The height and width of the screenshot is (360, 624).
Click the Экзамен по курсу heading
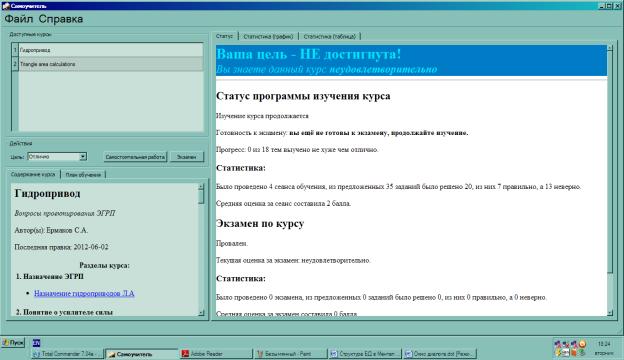click(260, 224)
